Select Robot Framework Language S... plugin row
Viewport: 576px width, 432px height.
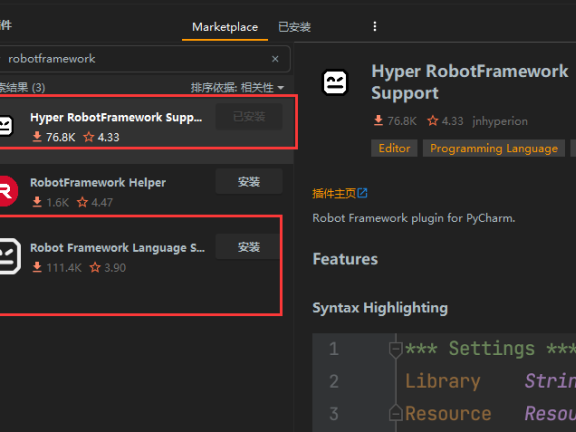coord(147,256)
